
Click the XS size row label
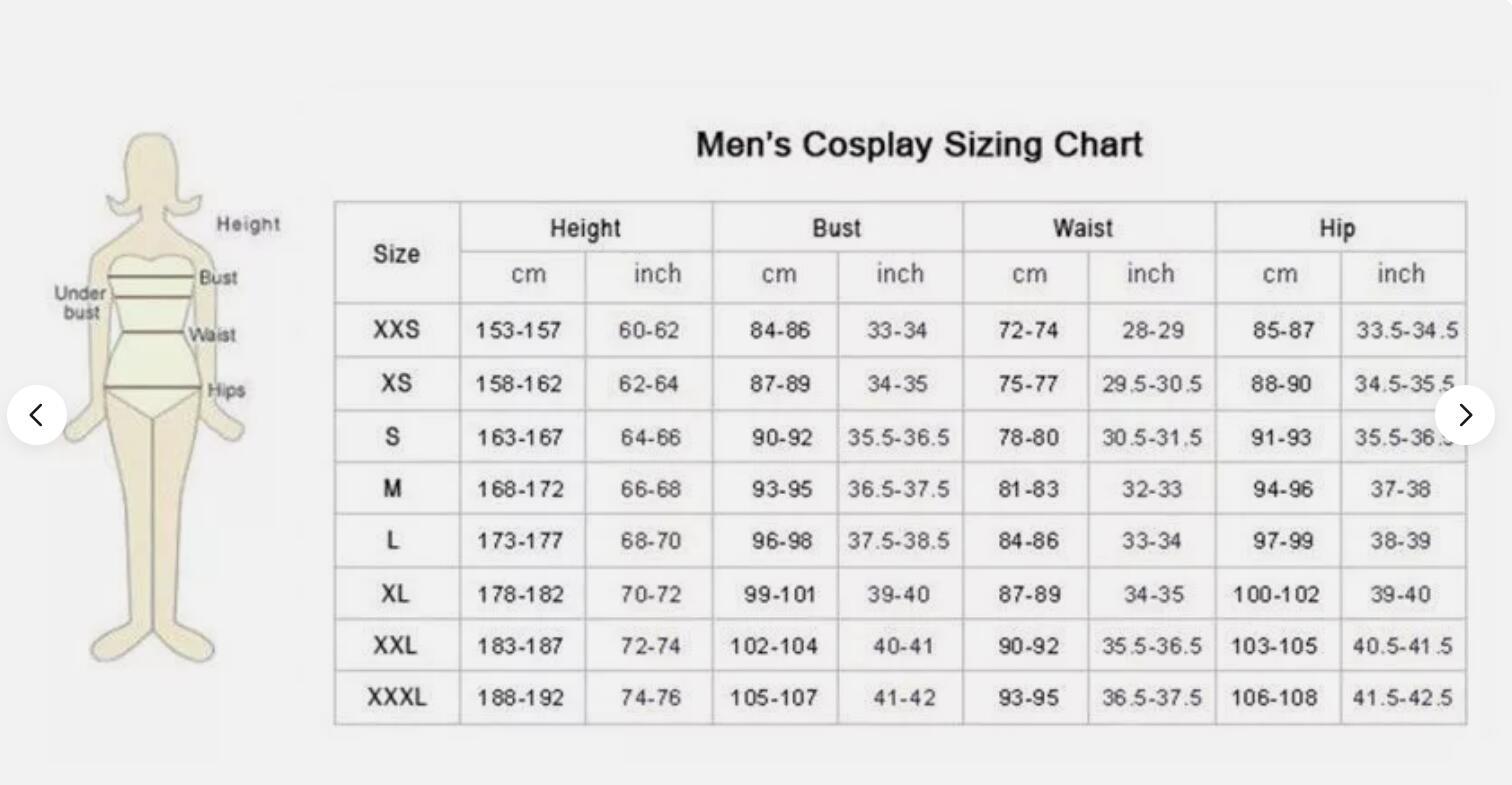point(397,384)
